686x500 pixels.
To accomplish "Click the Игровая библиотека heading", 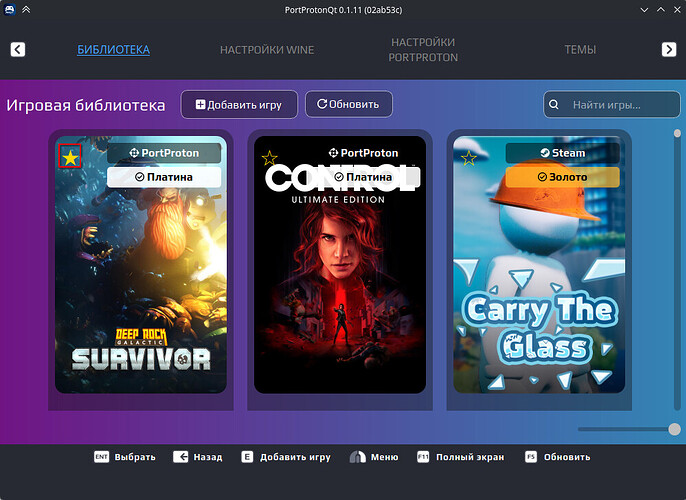I will pos(86,105).
